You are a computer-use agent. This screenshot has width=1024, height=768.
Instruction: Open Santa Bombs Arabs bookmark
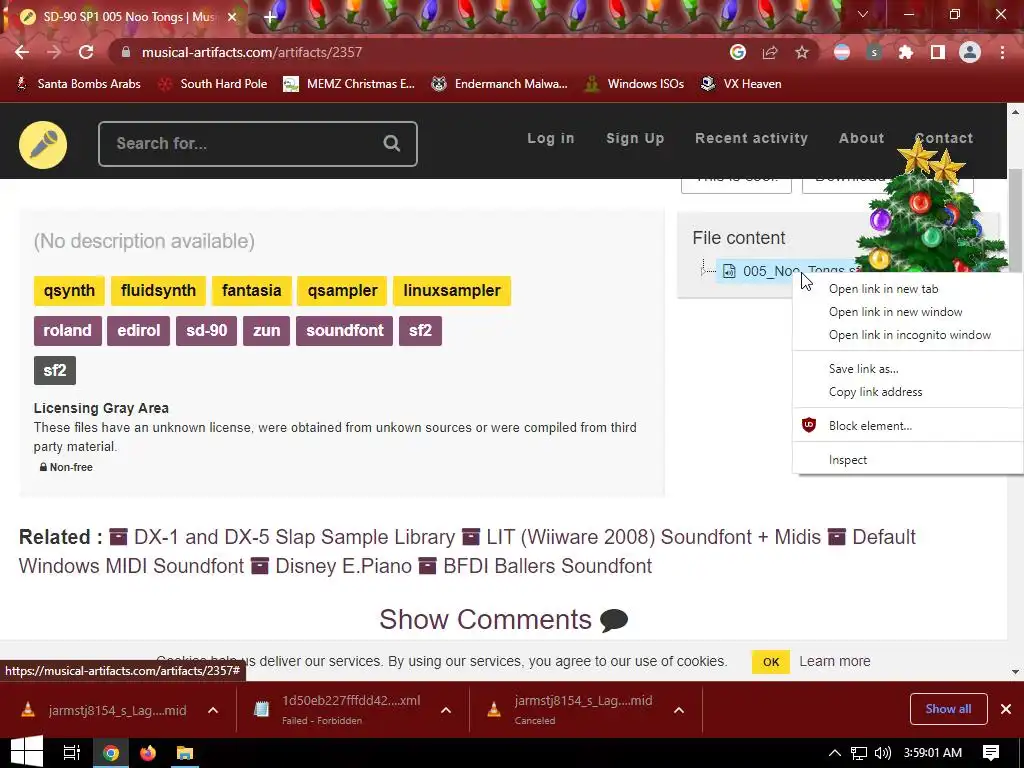78,84
